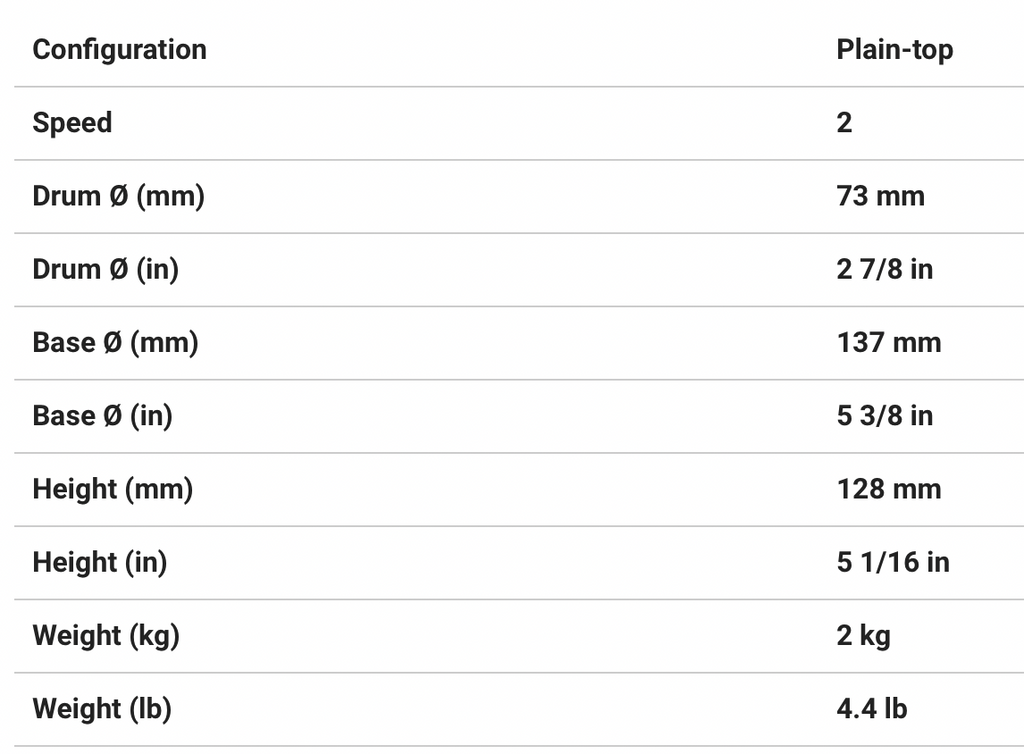Screen dimensions: 1024x754
Task: Select the 2 kg weight value
Action: pyautogui.click(x=863, y=635)
